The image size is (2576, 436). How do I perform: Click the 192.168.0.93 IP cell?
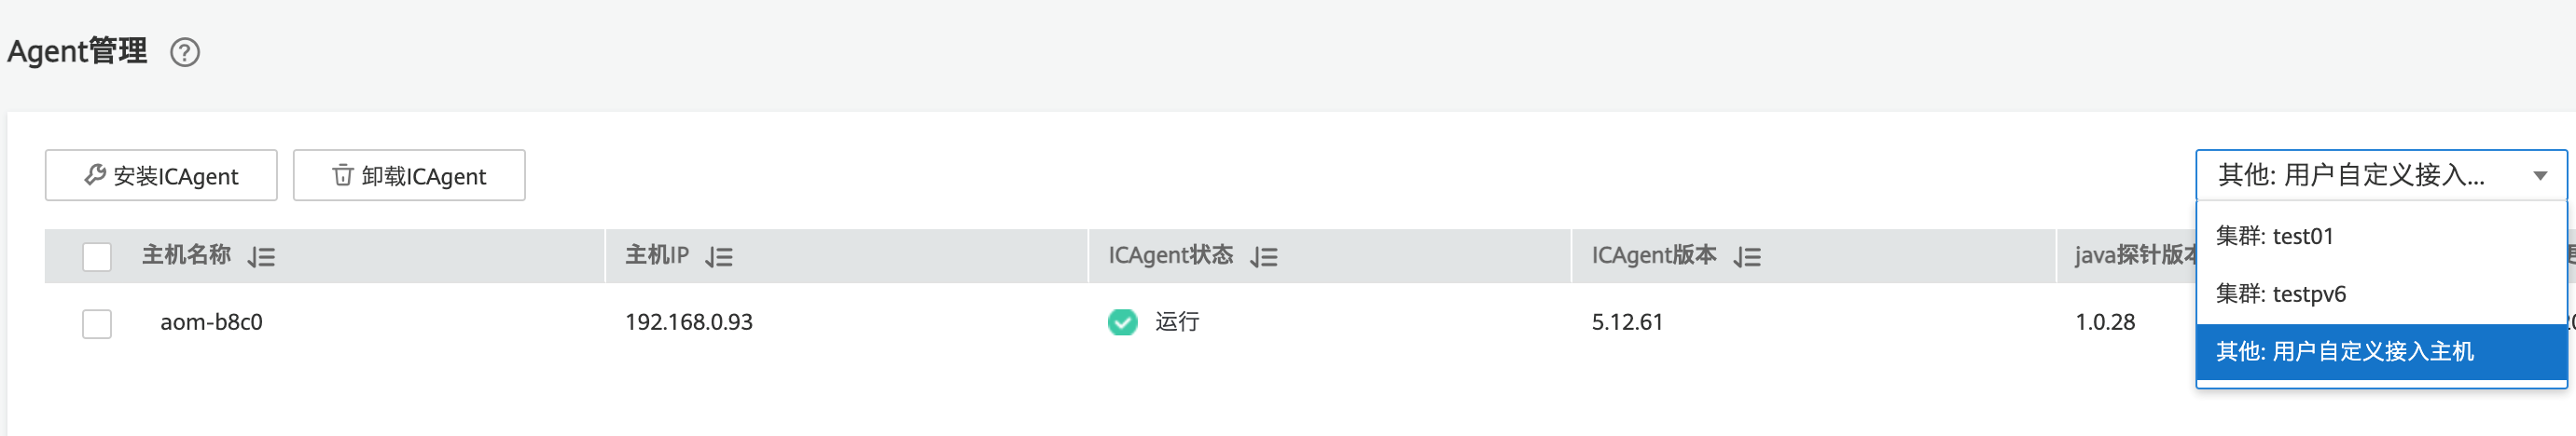click(688, 322)
